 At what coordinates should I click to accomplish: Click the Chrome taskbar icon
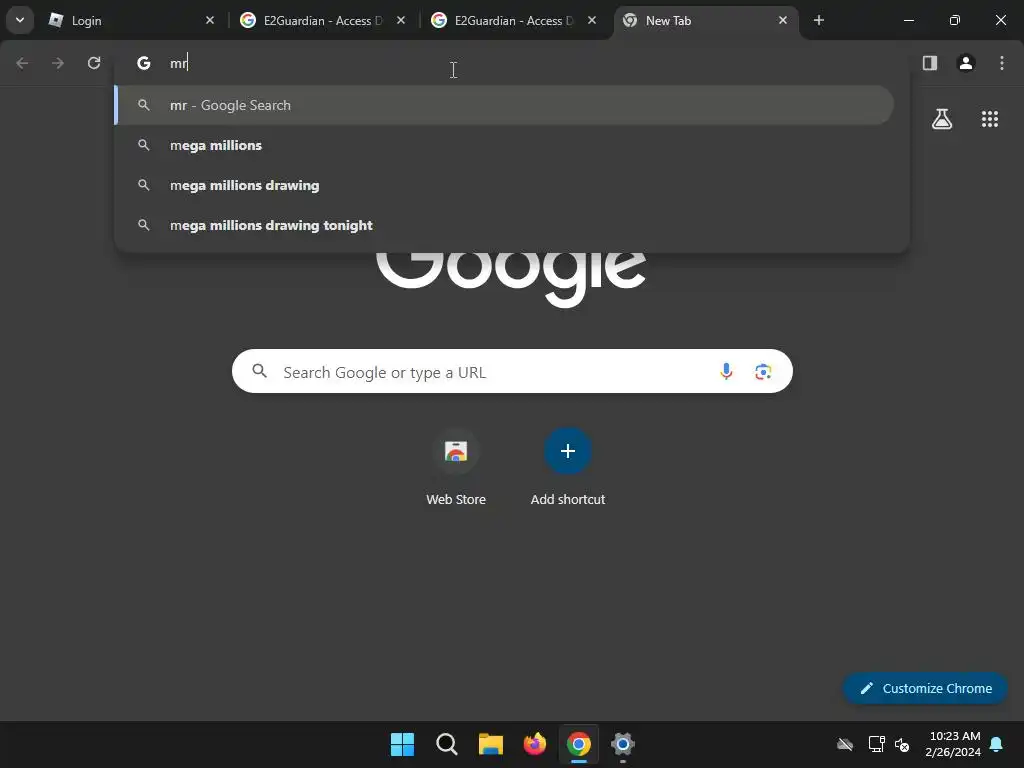pos(579,744)
